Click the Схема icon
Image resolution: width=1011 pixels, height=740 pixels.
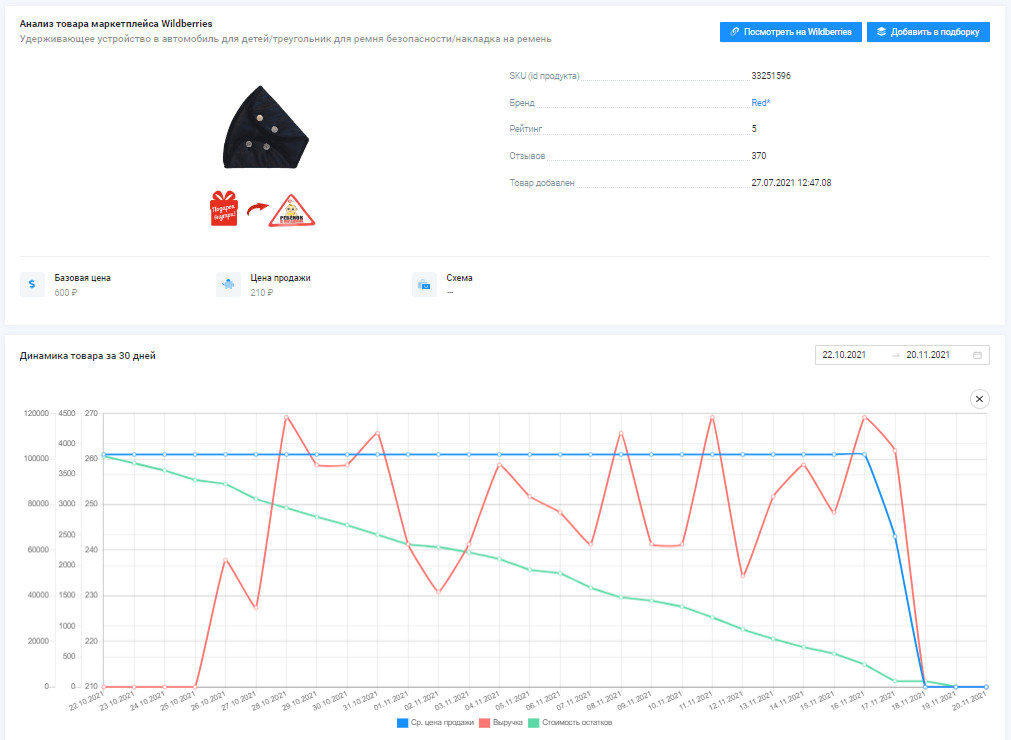424,284
